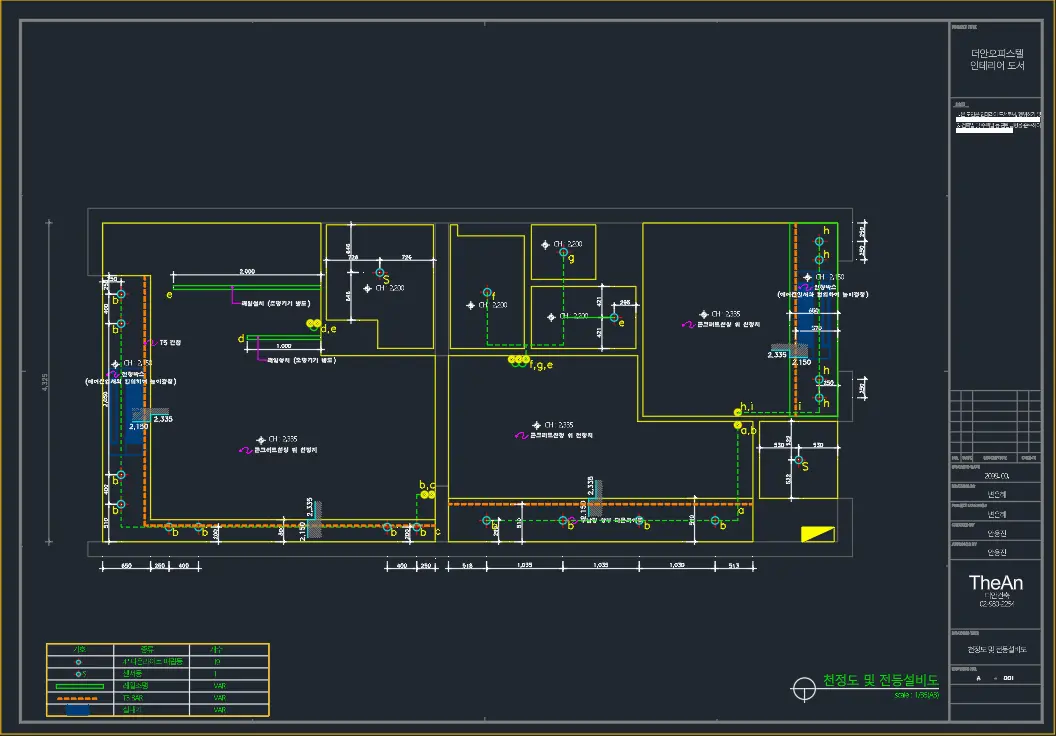Select the 2009. 03. date in title block

tap(997, 476)
